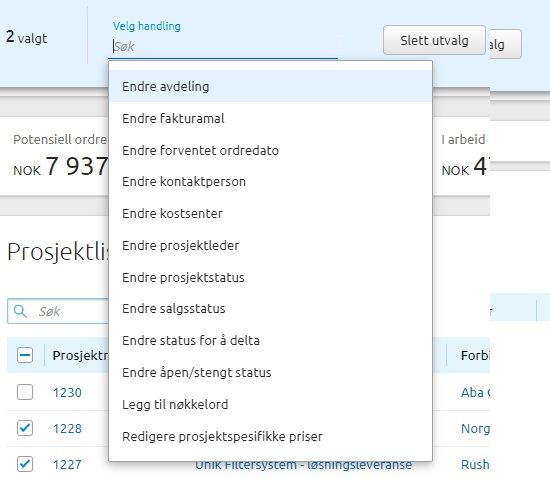Screen dimensions: 550x478
Task: Select Endre forventet ordredato
Action: [x=270, y=150]
